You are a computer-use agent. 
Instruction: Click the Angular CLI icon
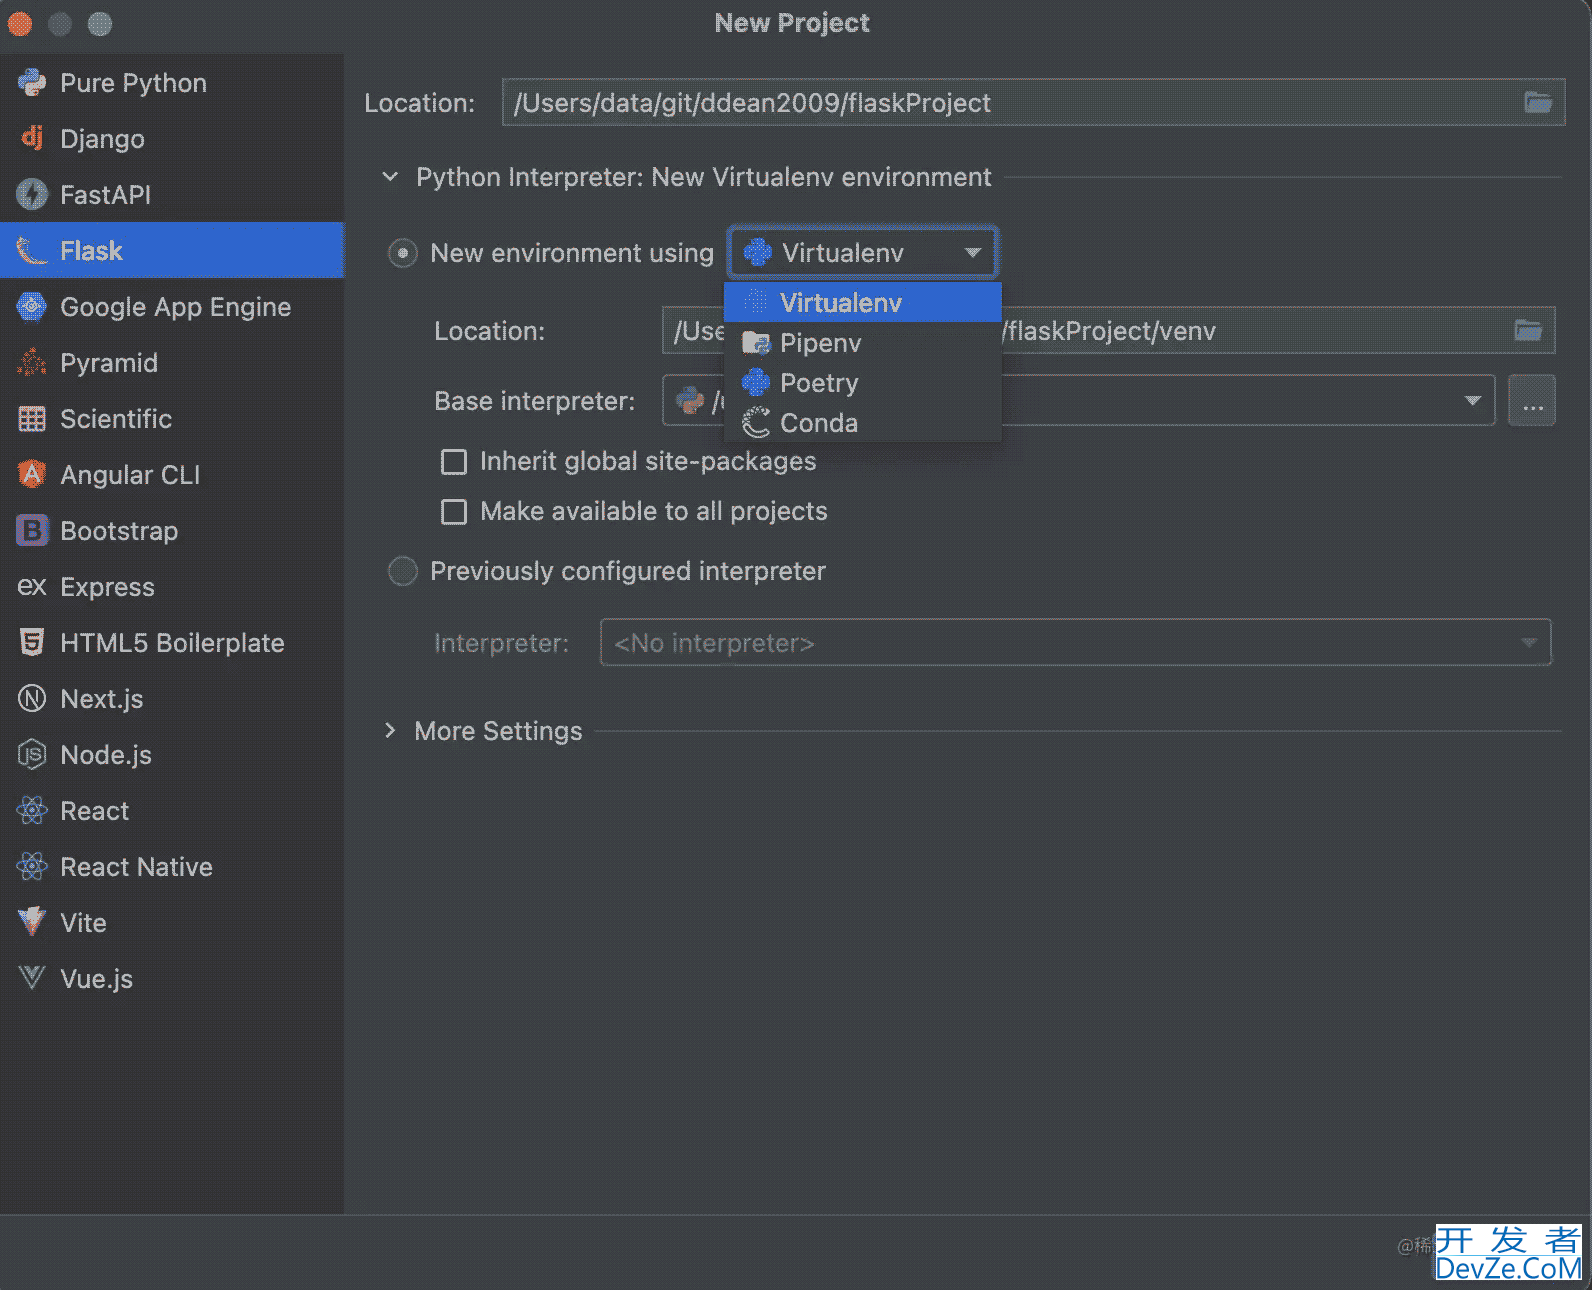pos(32,474)
